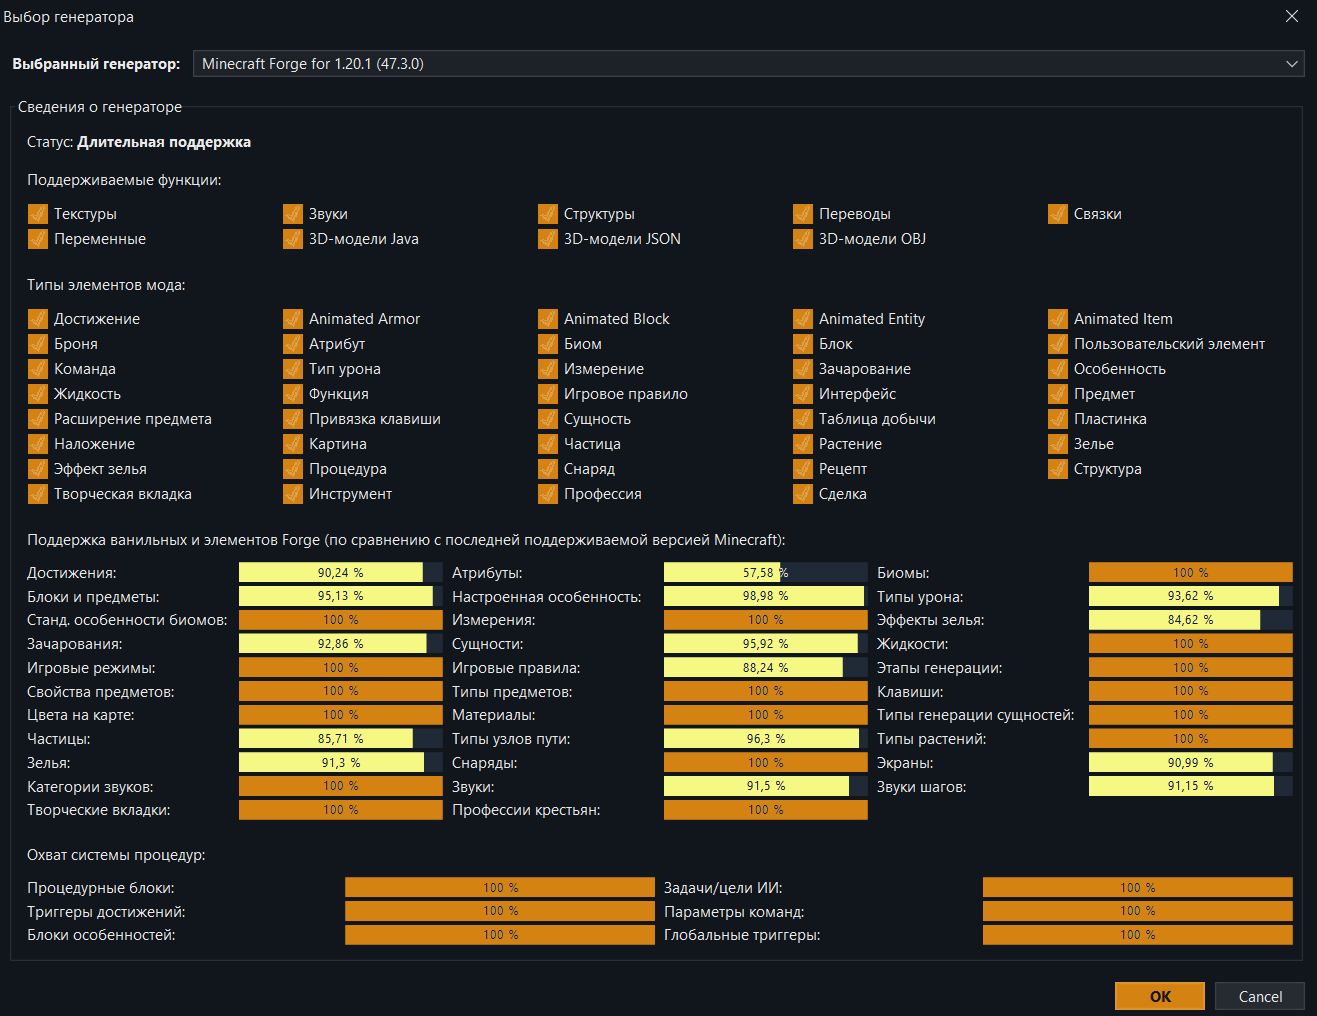Click the Игровые правила 88,24 % bar
Image resolution: width=1317 pixels, height=1016 pixels.
point(766,667)
